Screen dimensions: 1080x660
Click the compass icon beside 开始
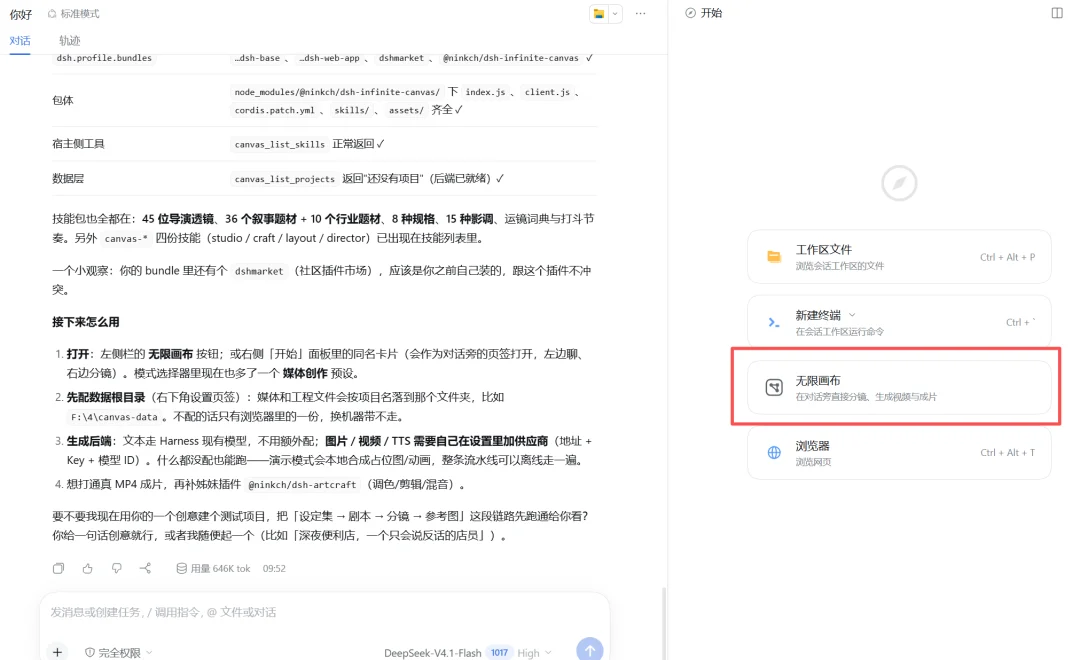(x=690, y=13)
